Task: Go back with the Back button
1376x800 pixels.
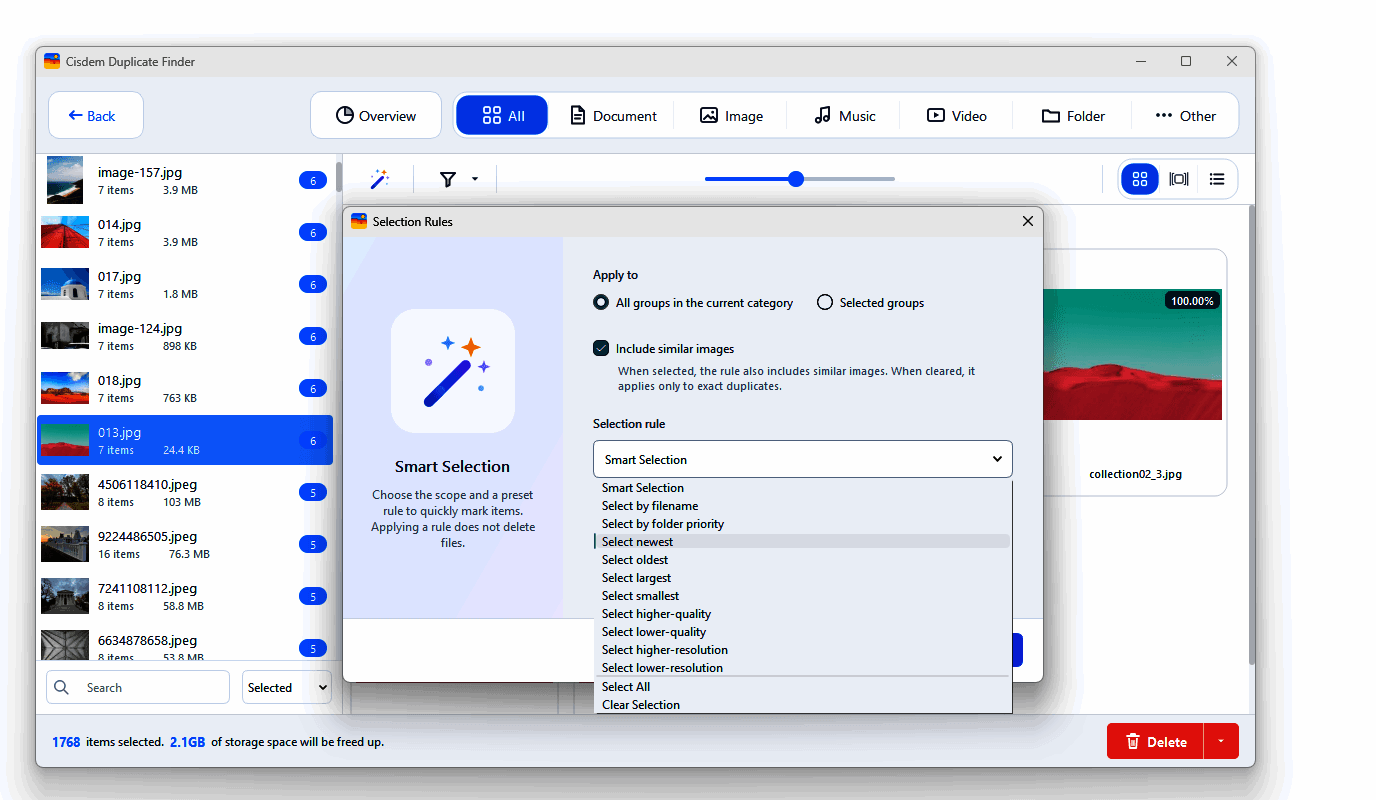Action: click(96, 115)
